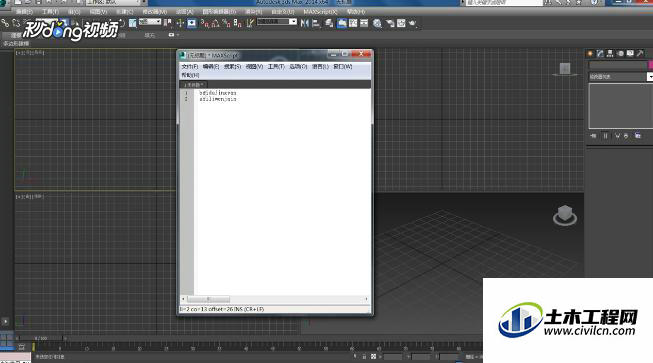Open the 搜索(S) menu in MAXScript editor
Screen dimensions: 653x363
pos(232,67)
